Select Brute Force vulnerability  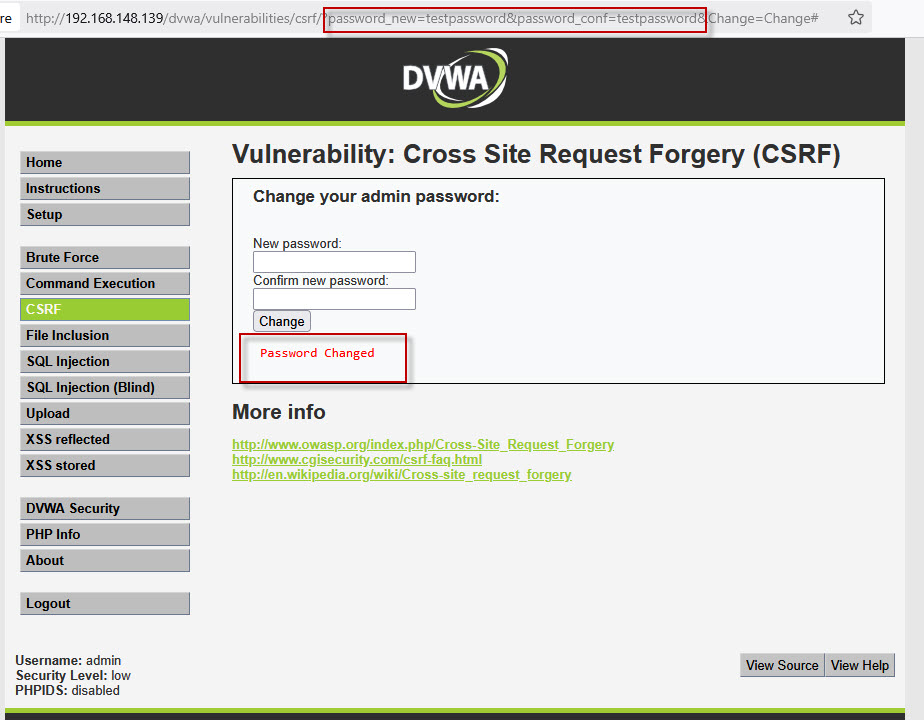click(105, 257)
